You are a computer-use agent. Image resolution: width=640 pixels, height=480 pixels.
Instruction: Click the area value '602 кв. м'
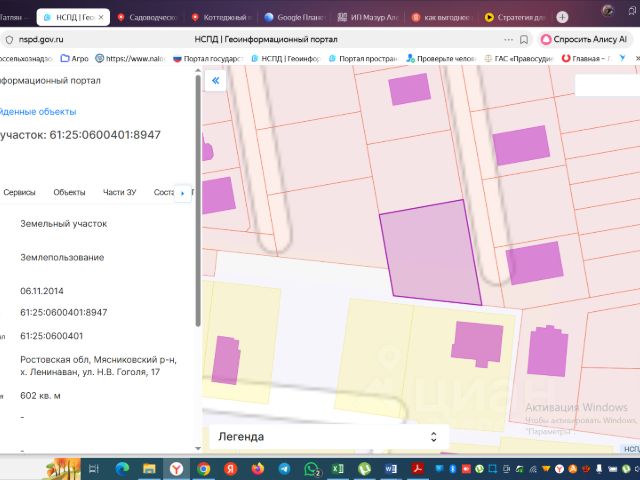click(x=40, y=396)
